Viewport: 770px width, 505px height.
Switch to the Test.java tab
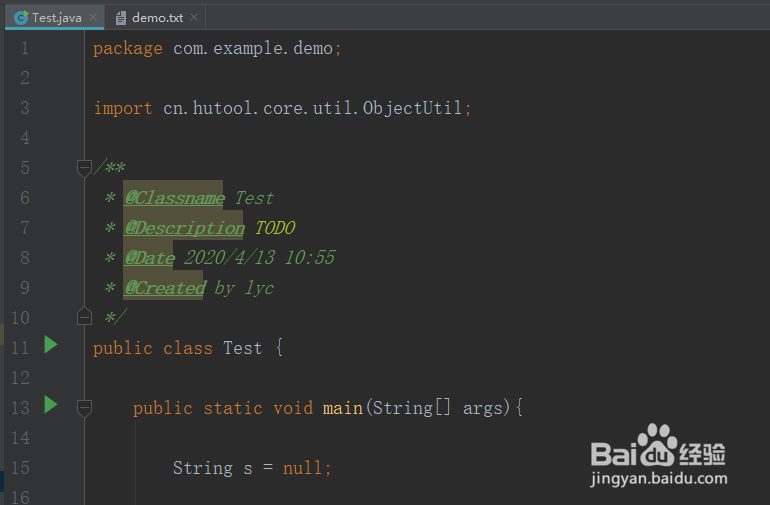[56, 18]
